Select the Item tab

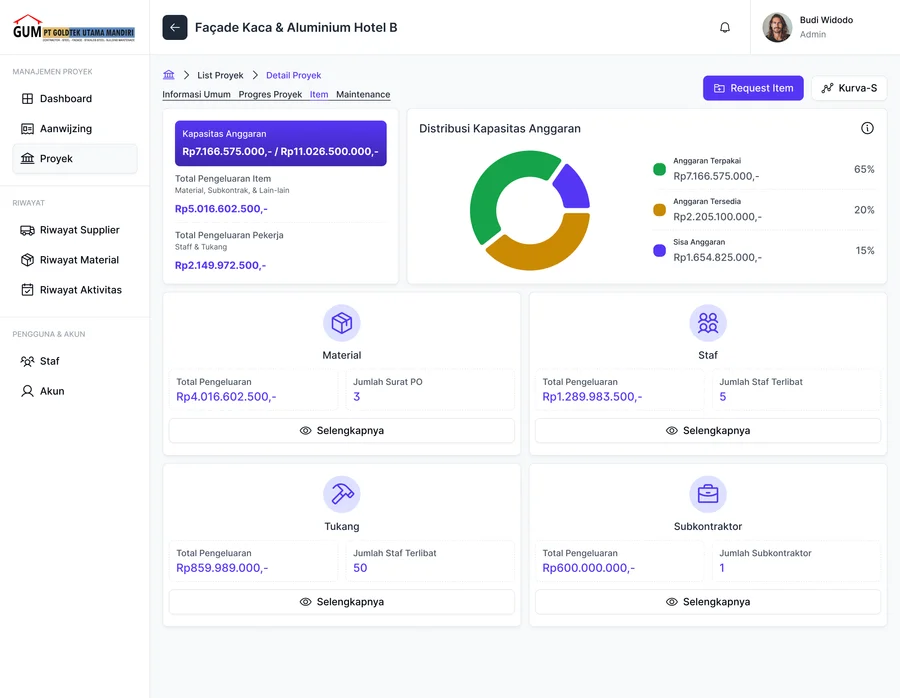coord(319,95)
